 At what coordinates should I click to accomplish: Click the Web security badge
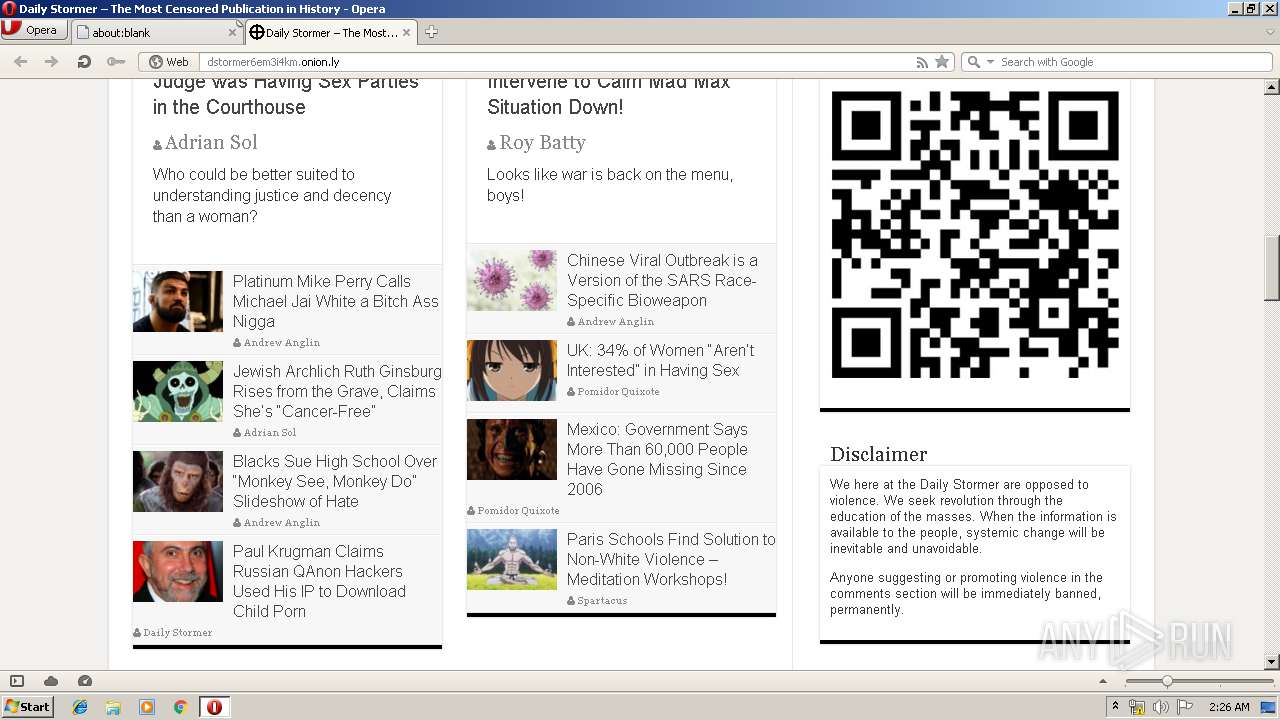[x=169, y=62]
